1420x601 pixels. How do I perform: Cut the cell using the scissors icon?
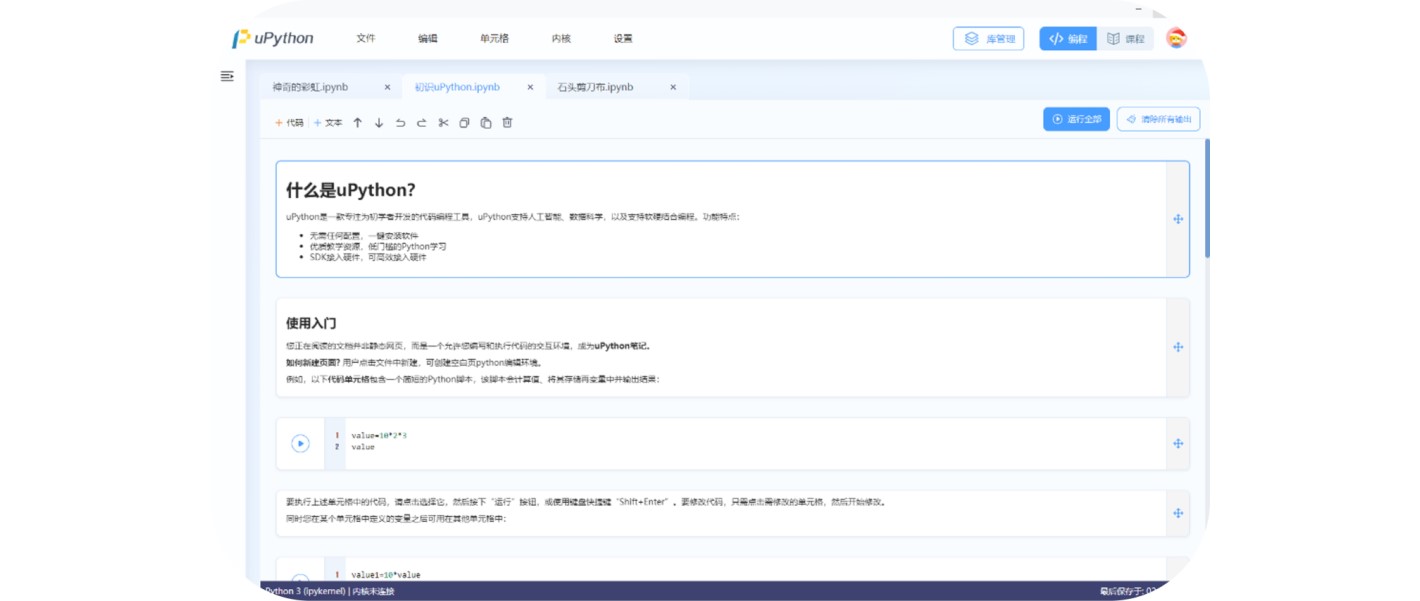(x=443, y=123)
